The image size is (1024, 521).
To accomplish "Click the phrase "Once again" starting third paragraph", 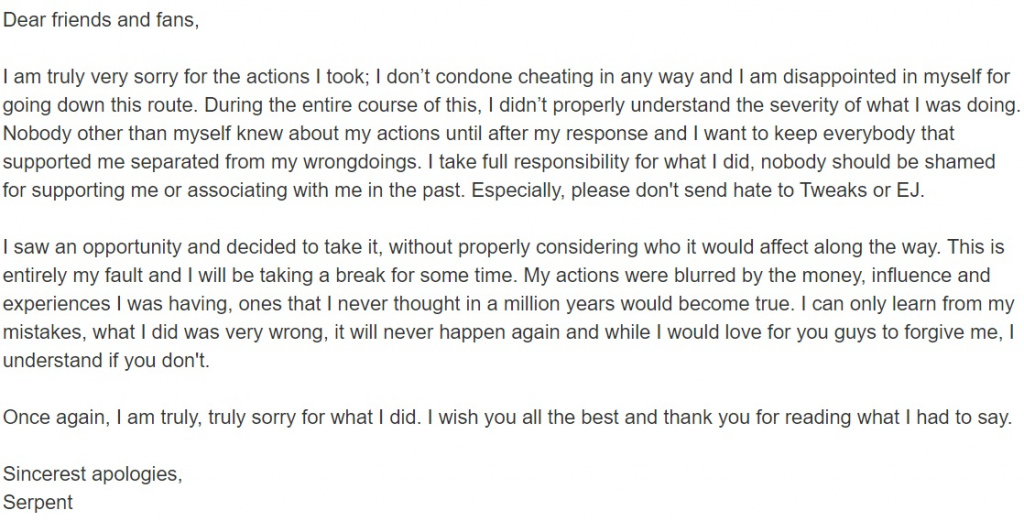I will [x=56, y=417].
